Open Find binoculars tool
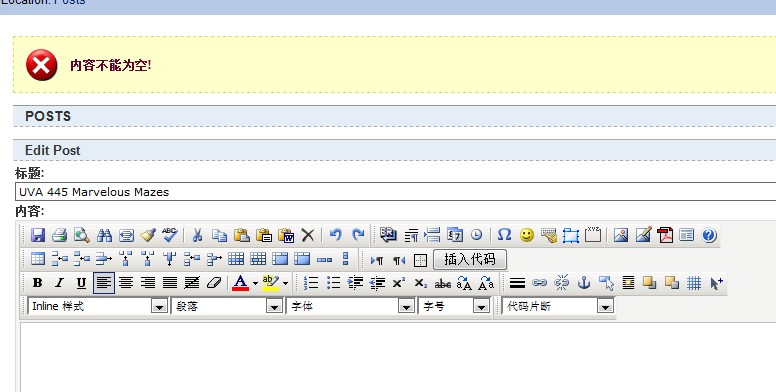The image size is (776, 392). [104, 235]
